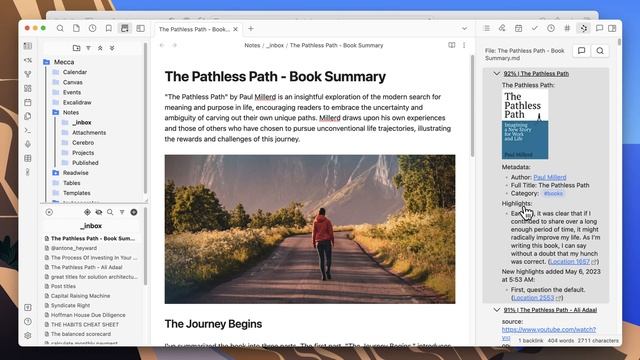Click the files icon in top toolbar
This screenshot has width=640, height=360.
coord(76,29)
